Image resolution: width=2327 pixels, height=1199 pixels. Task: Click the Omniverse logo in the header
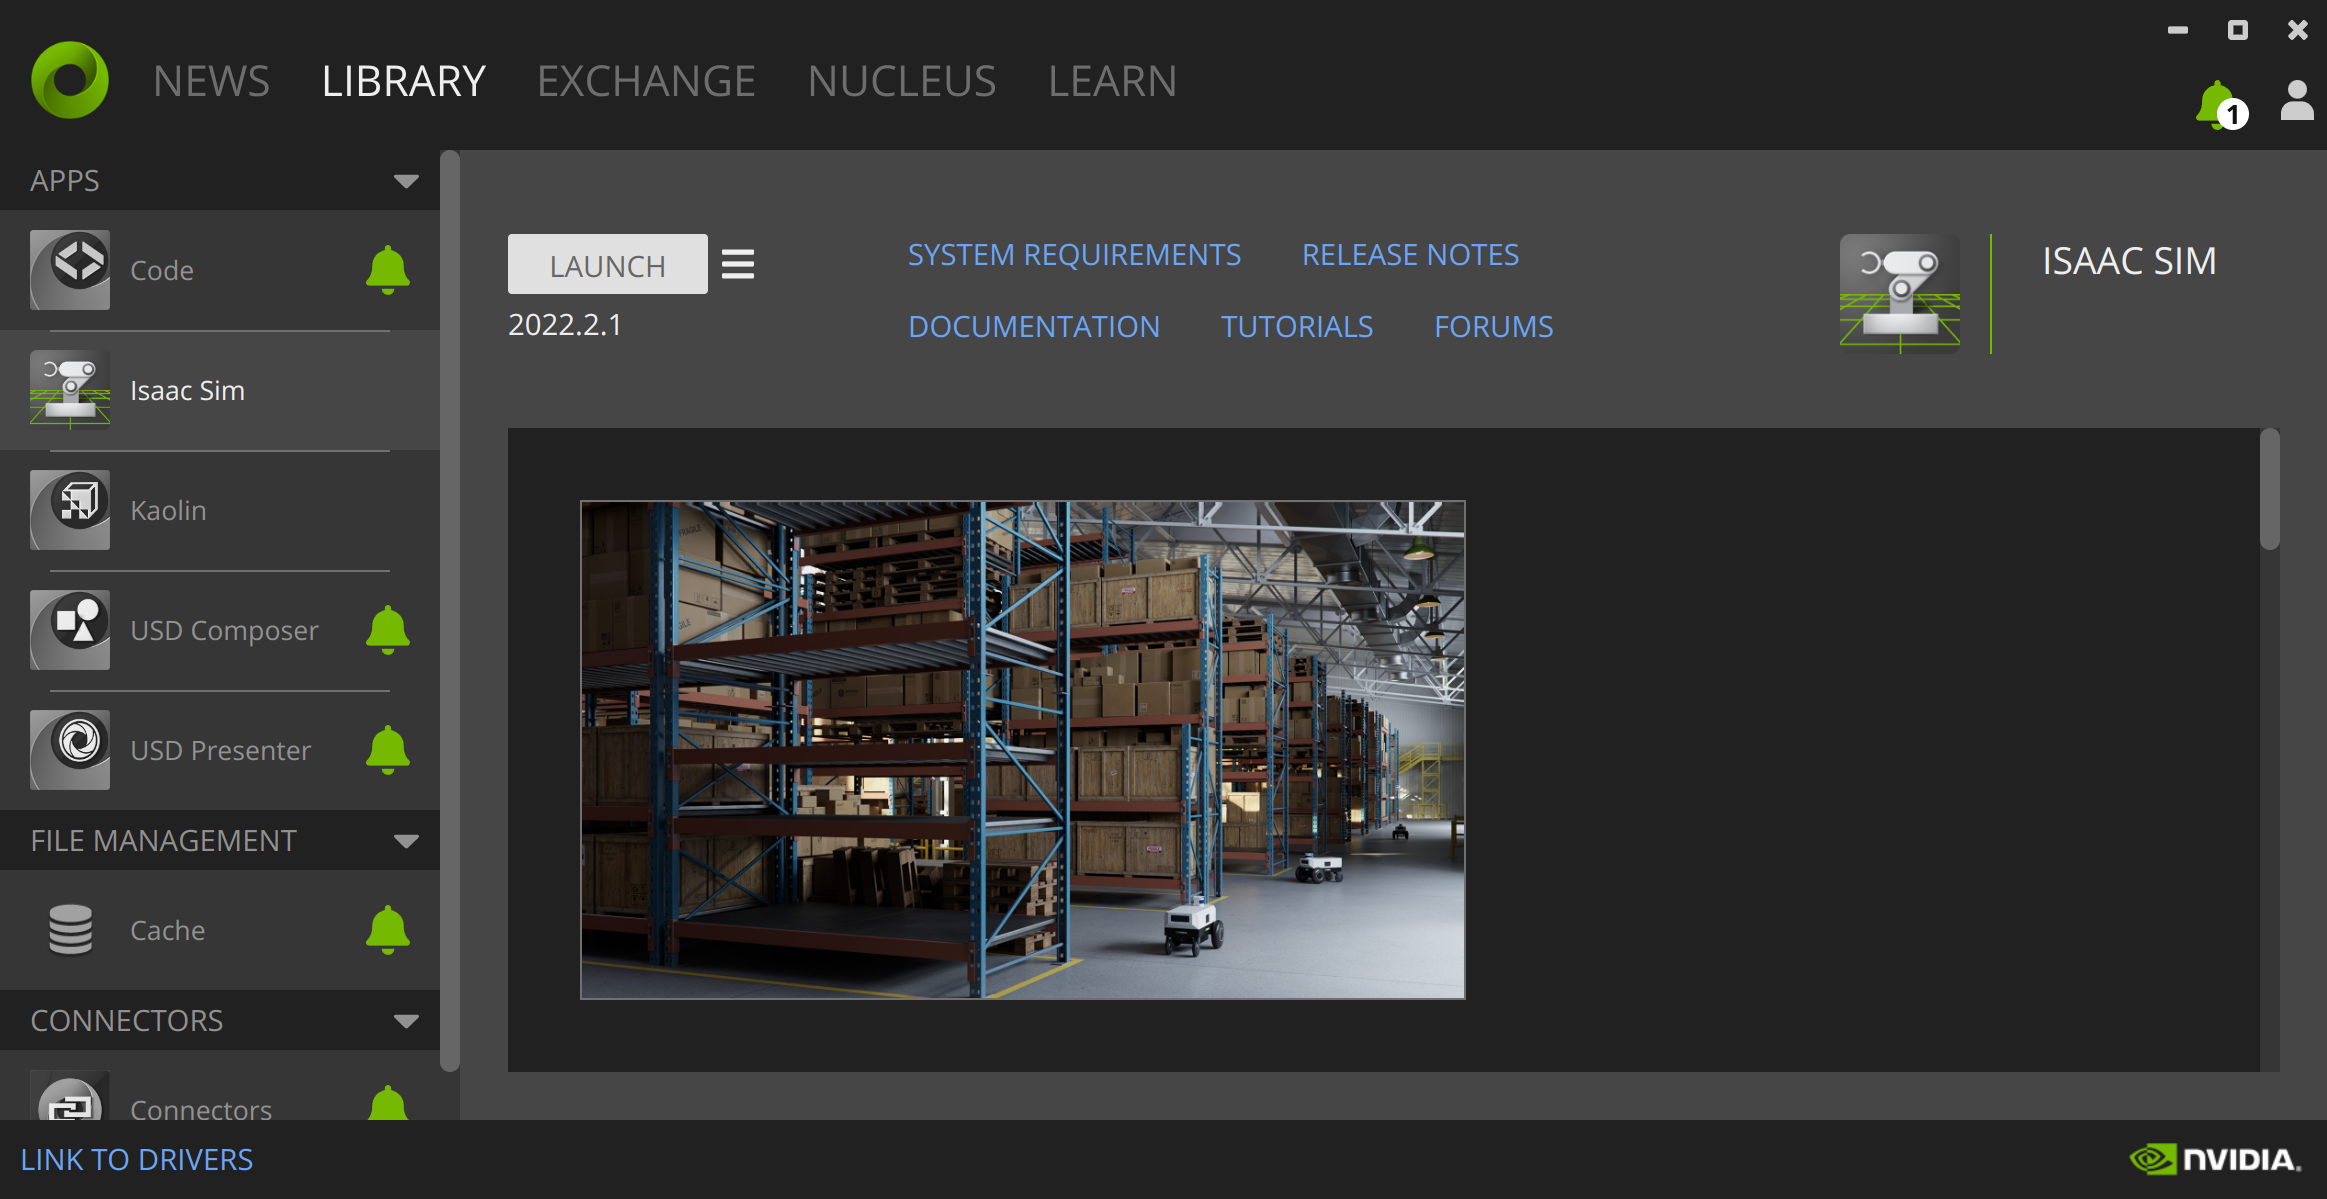coord(70,80)
